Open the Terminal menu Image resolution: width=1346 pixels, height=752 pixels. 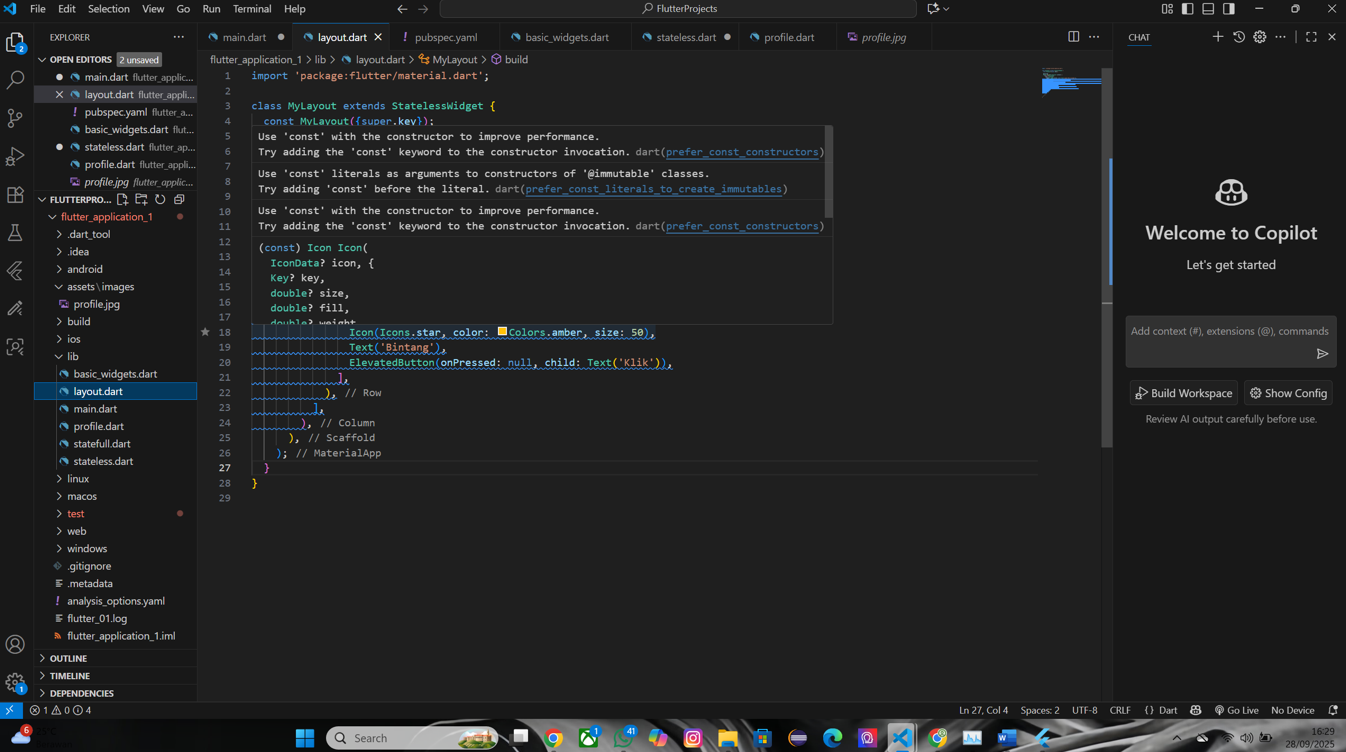251,9
